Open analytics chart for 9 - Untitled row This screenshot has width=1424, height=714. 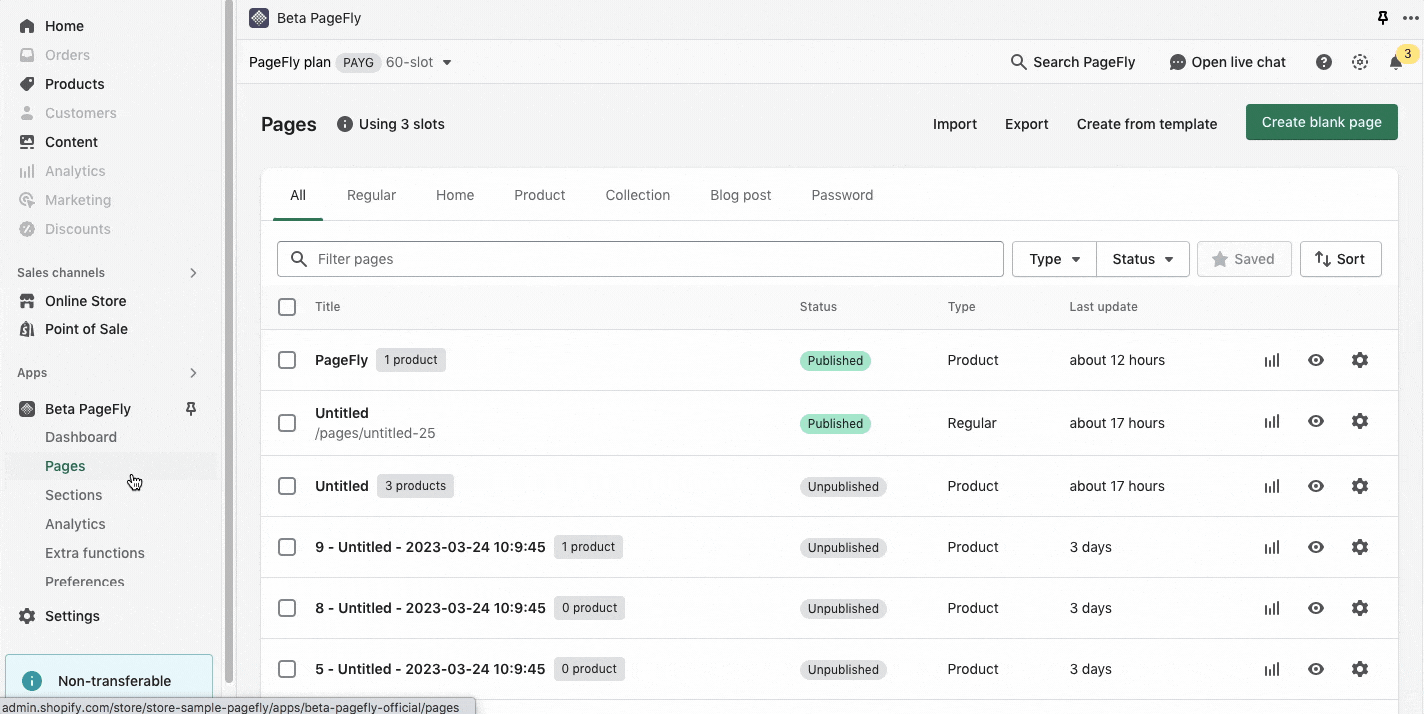[x=1272, y=547]
